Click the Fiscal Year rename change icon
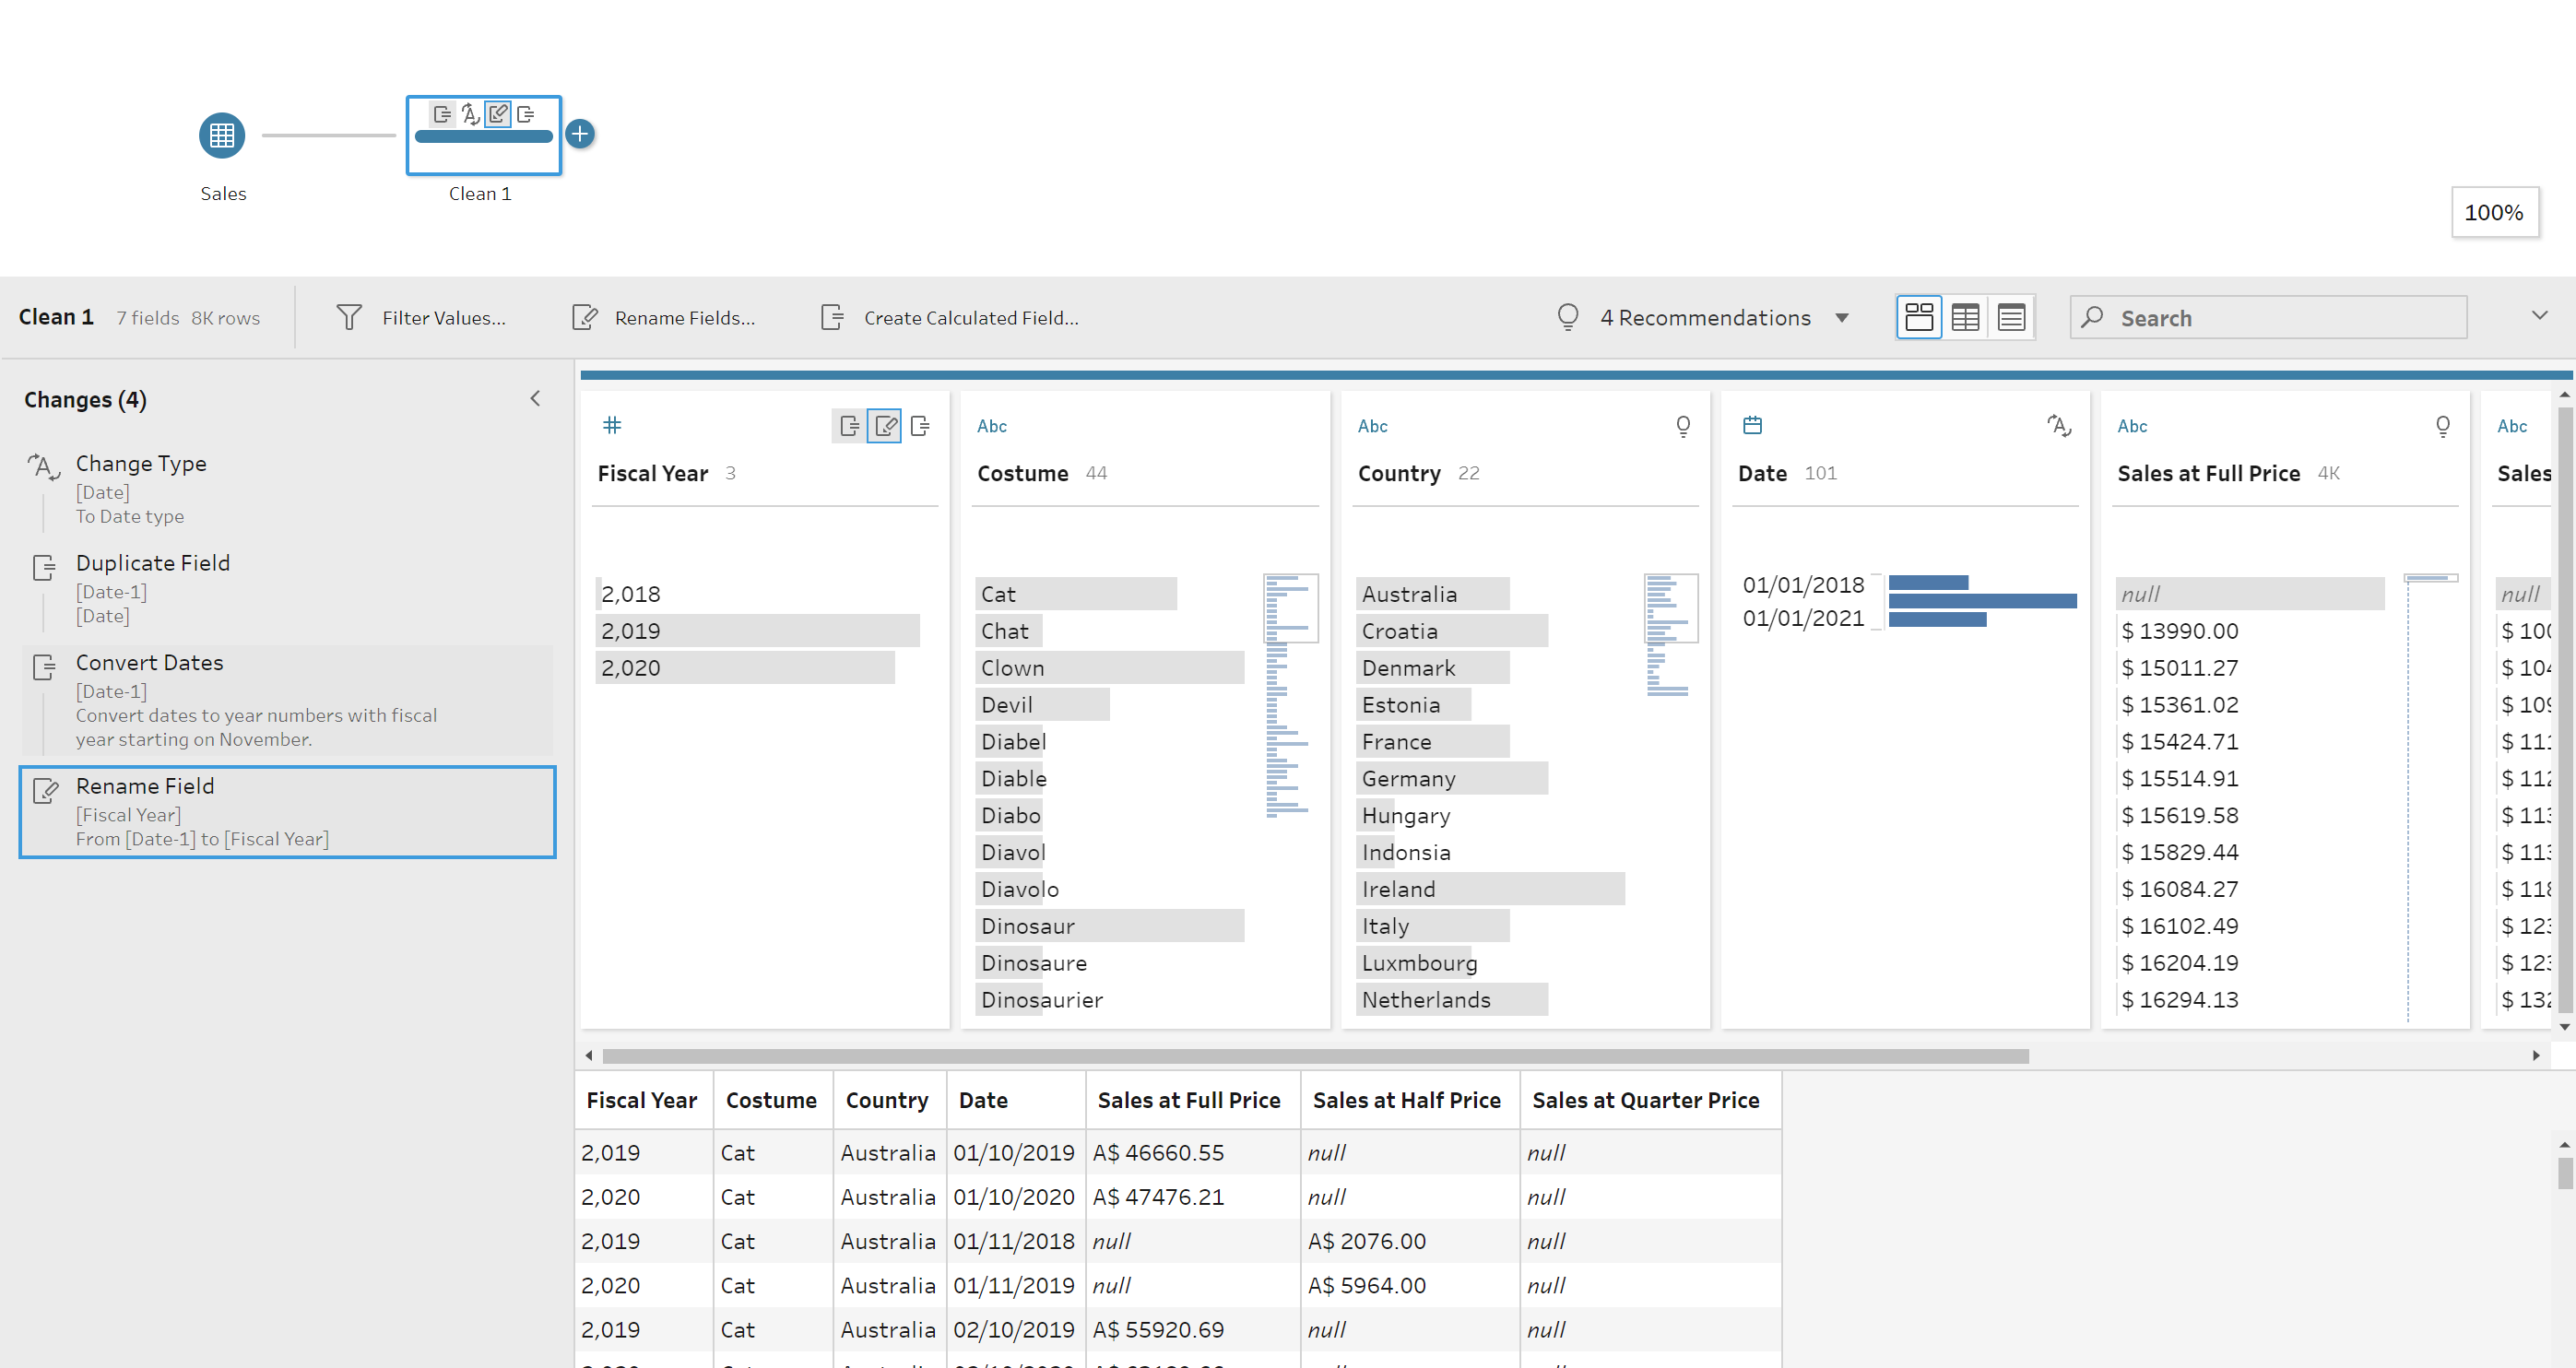Screen dimensions: 2576x1368 (885, 426)
